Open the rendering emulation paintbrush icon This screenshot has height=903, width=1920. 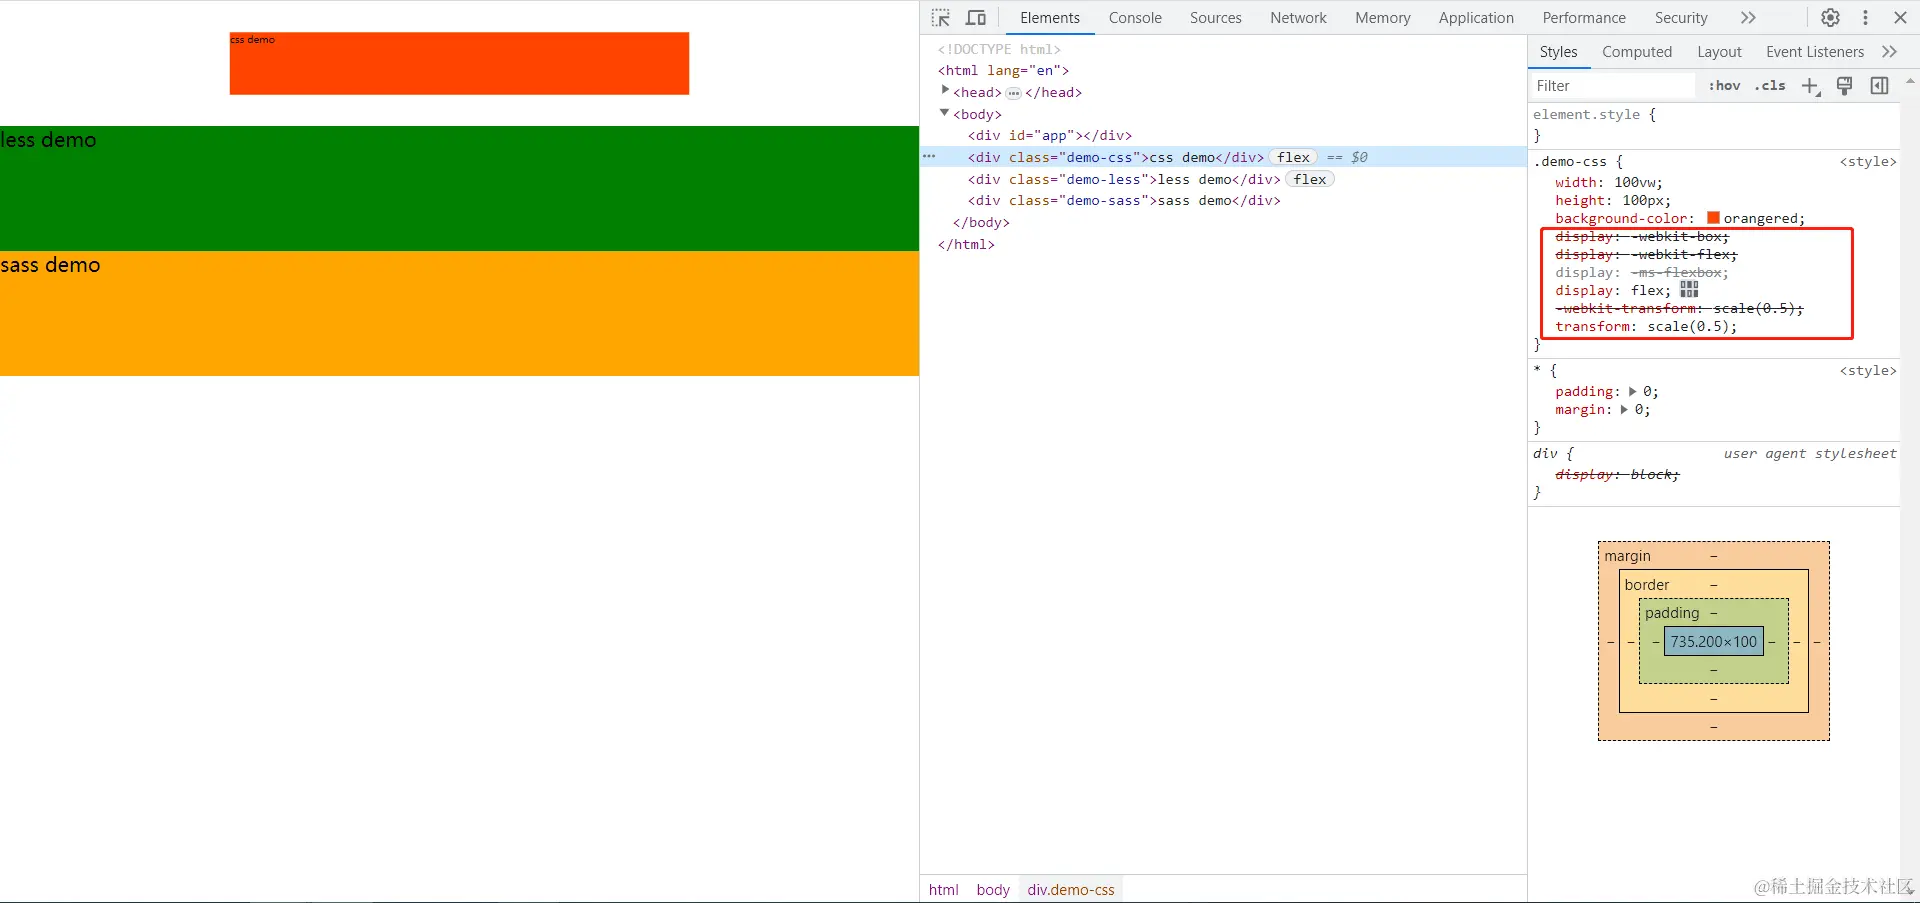tap(1845, 86)
